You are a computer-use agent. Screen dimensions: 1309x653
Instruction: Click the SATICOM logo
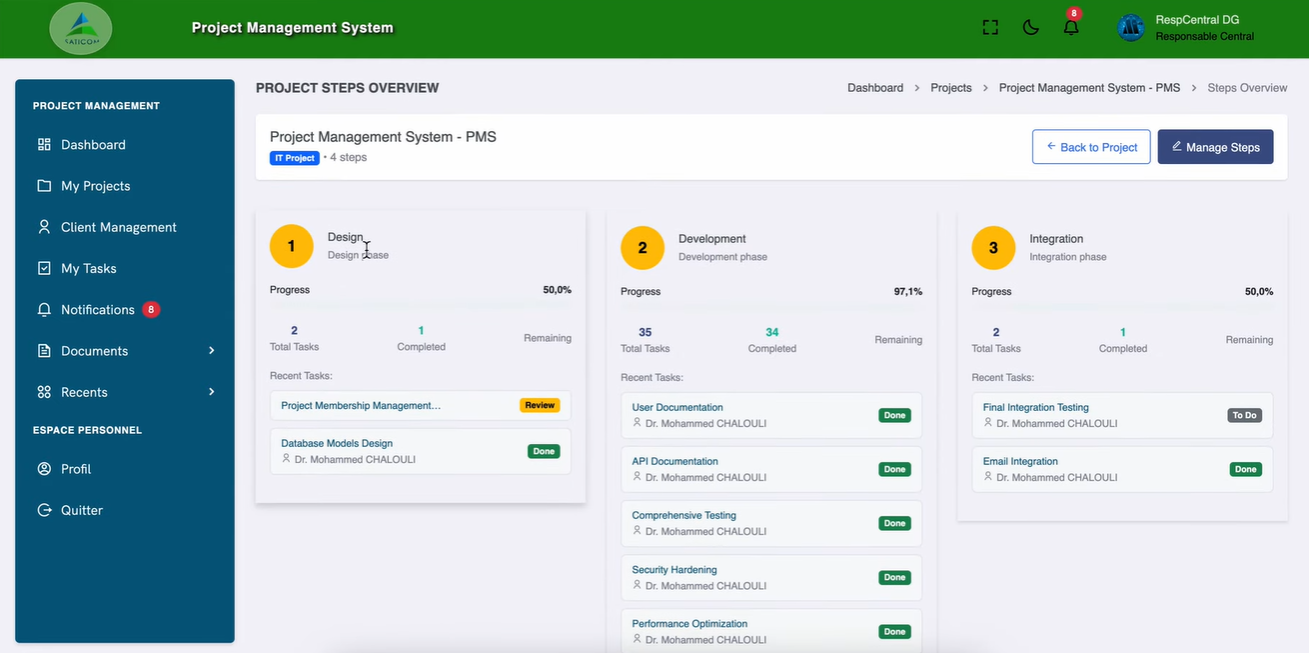click(81, 28)
